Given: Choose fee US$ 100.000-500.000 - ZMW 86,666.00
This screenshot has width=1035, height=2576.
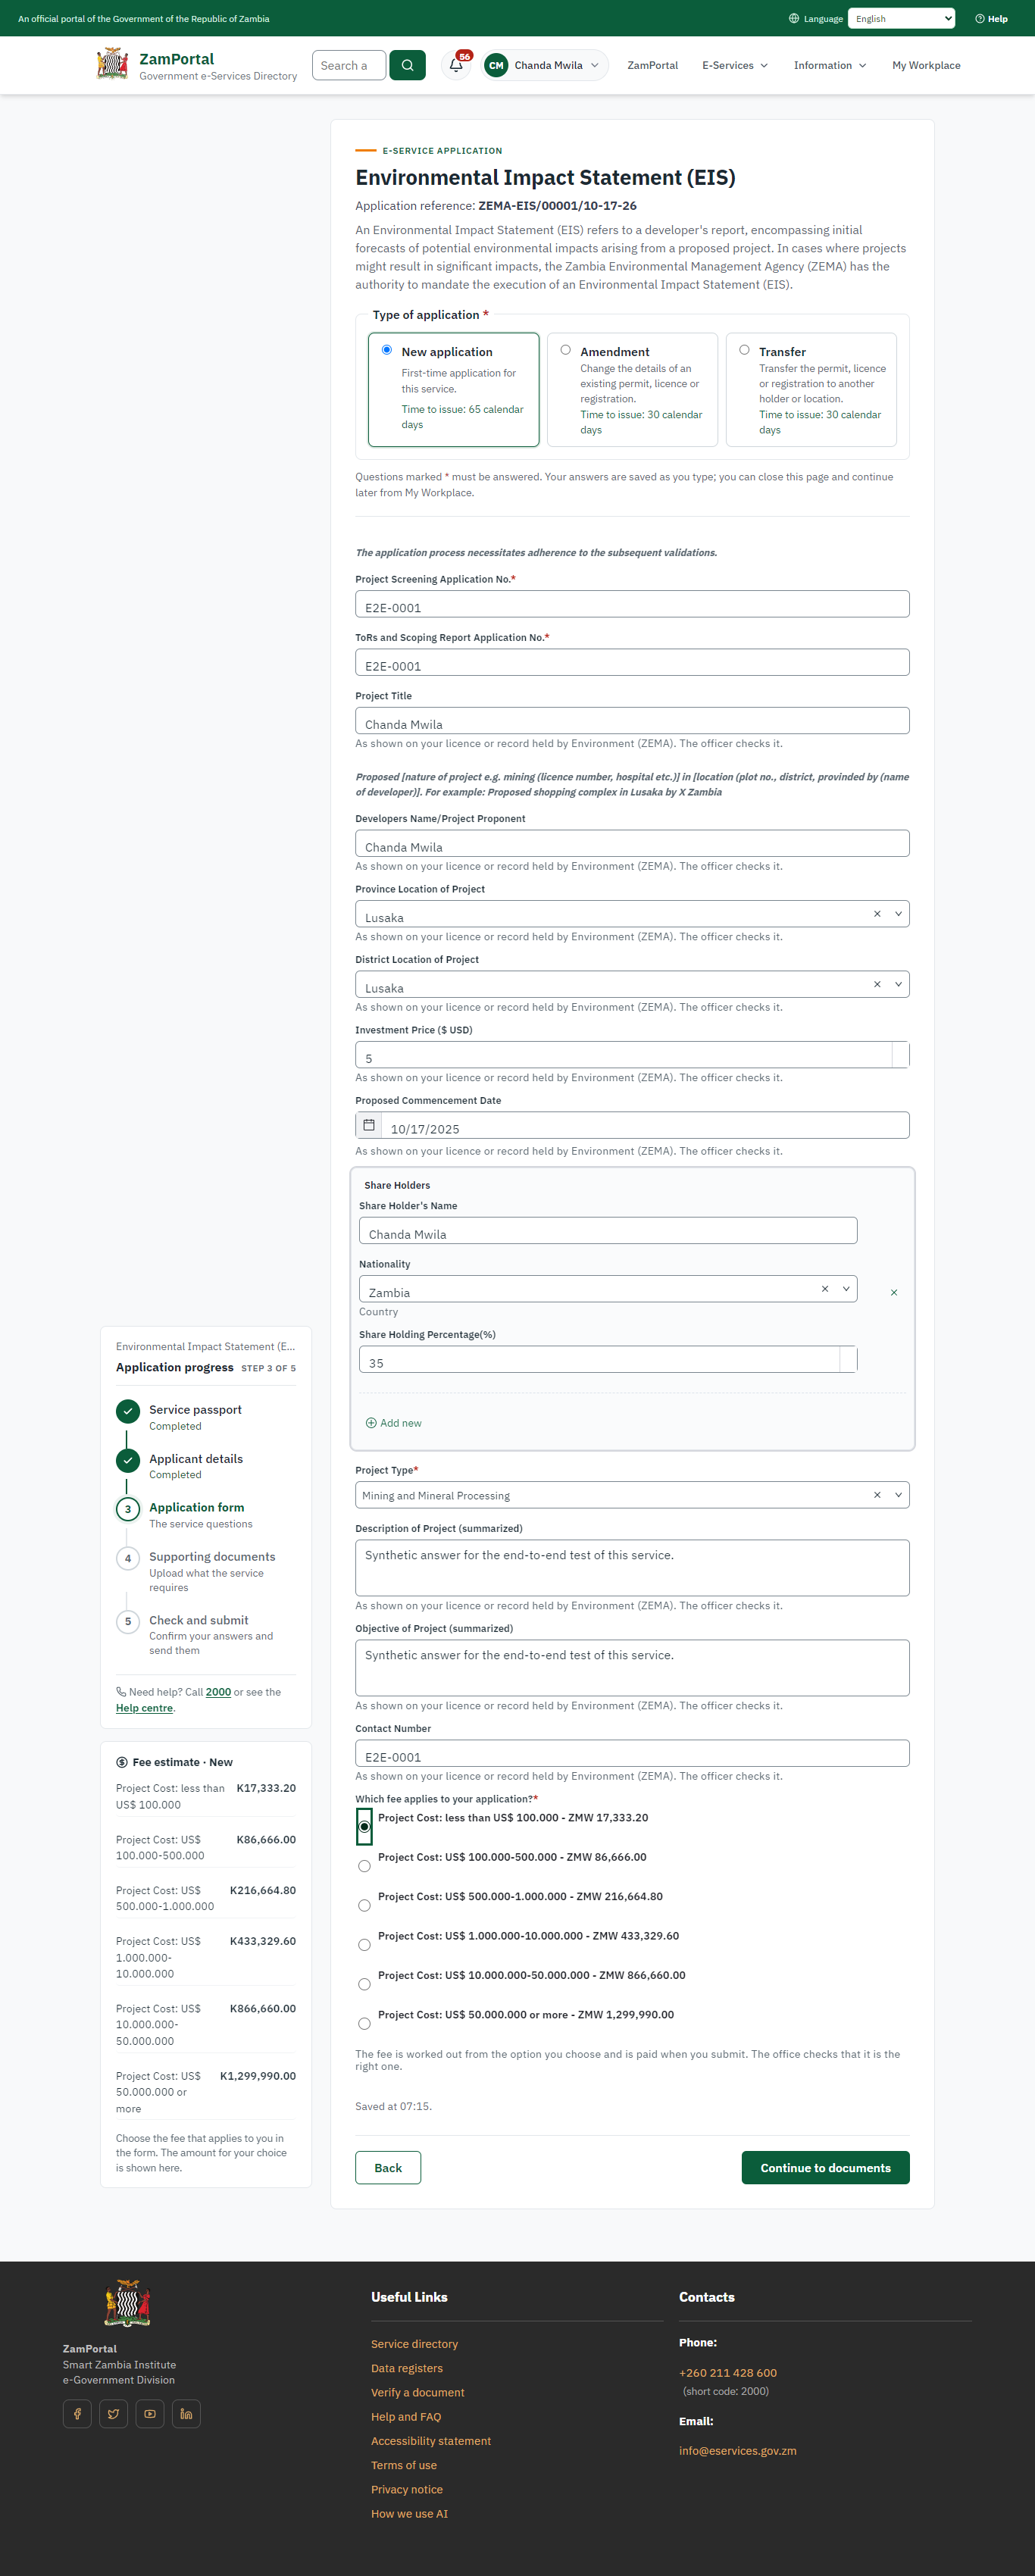Looking at the screenshot, I should [364, 1866].
